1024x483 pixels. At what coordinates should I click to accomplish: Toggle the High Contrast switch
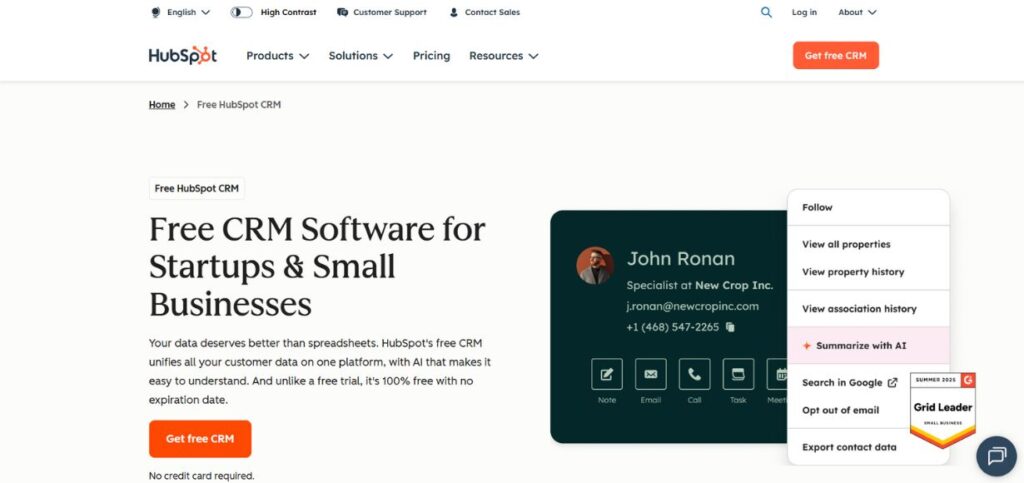242,12
